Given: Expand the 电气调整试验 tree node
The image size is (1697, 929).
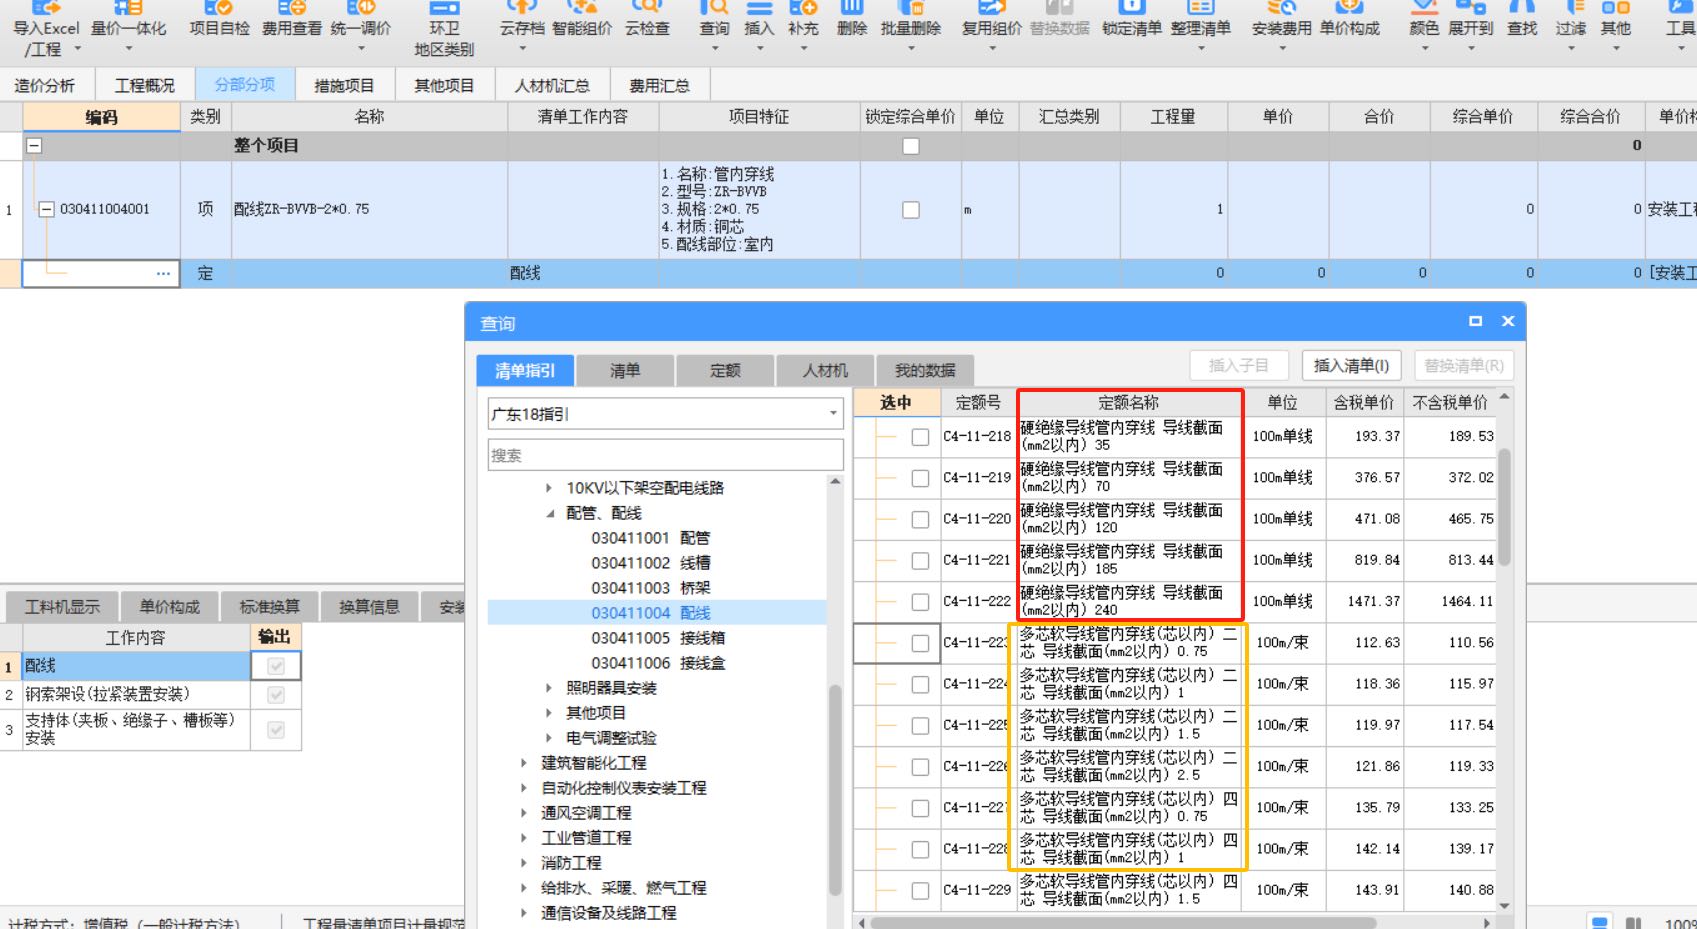Looking at the screenshot, I should pos(548,738).
